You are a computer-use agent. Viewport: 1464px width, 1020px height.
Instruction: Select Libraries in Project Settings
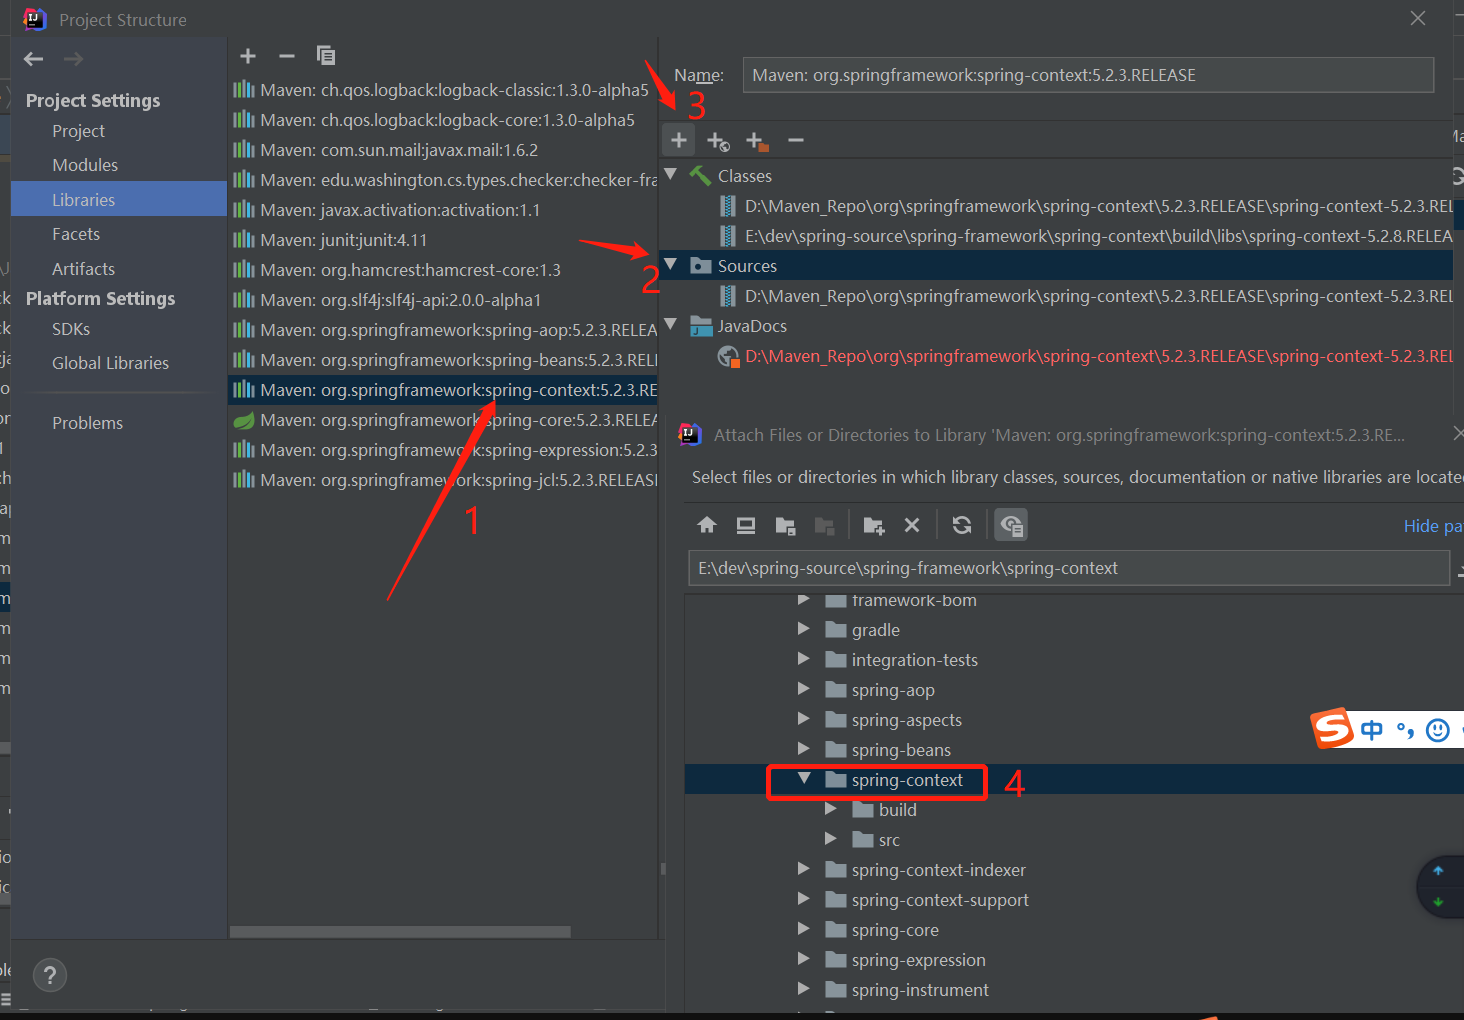(x=119, y=199)
